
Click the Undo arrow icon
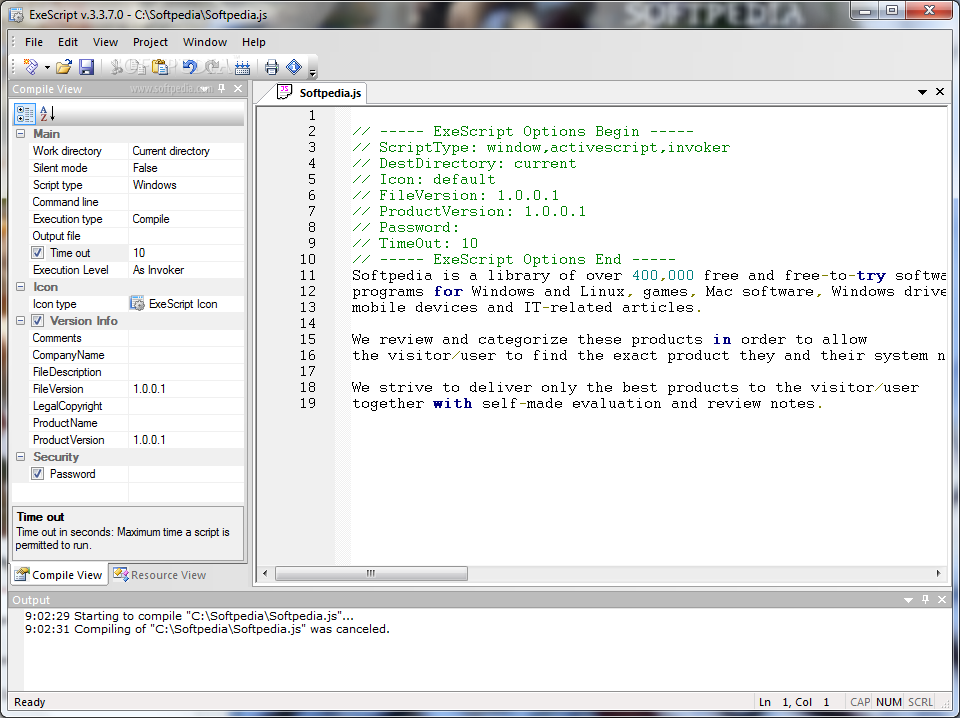189,67
